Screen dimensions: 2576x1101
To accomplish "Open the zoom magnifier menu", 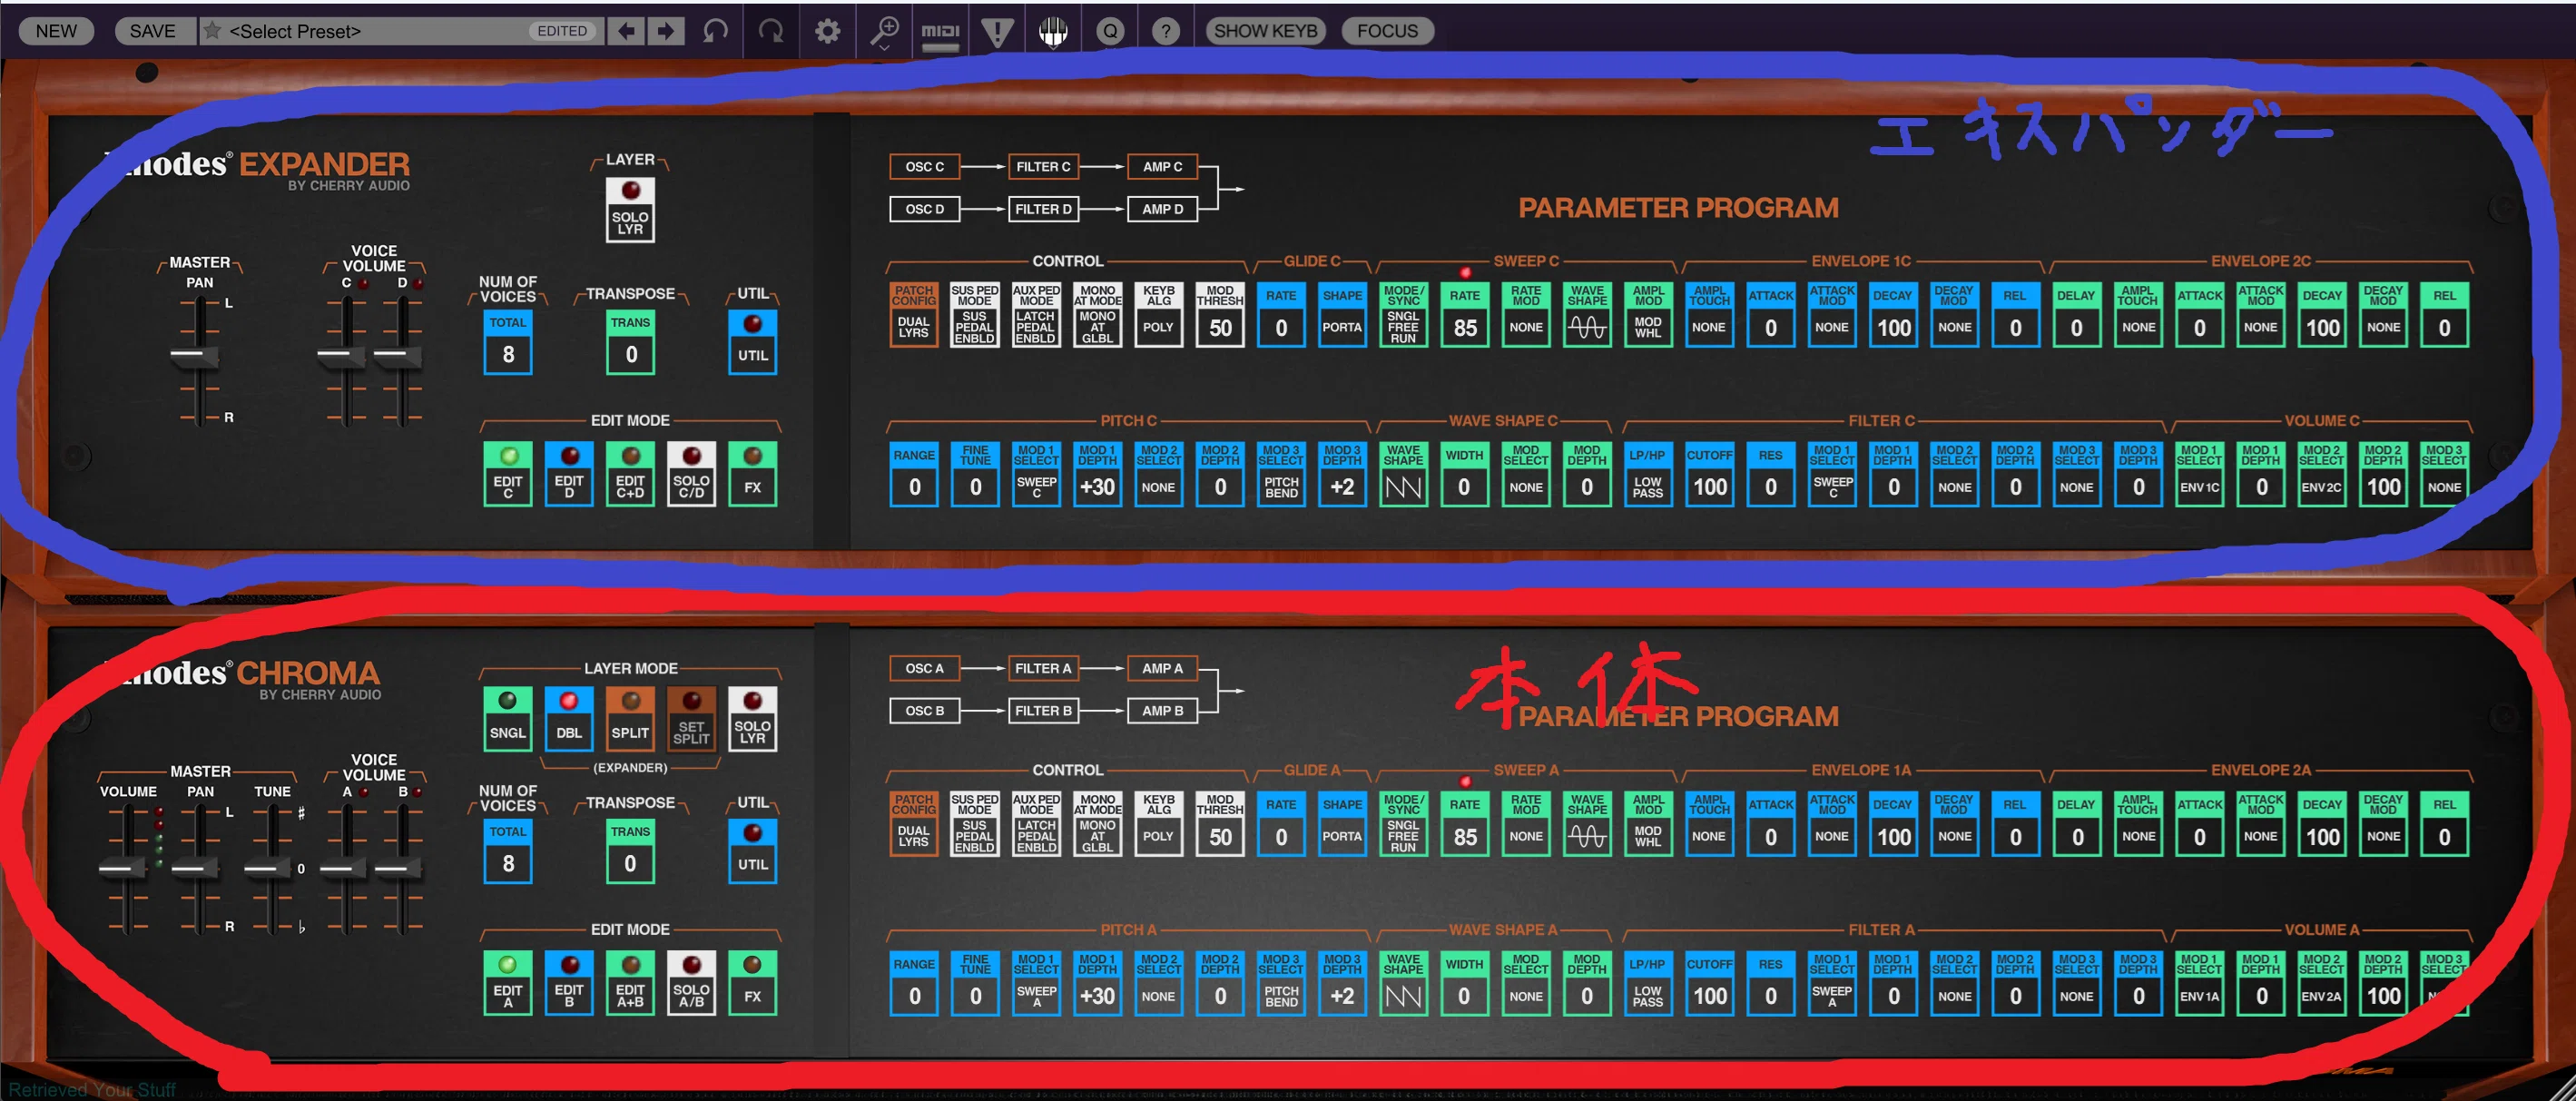I will point(884,31).
